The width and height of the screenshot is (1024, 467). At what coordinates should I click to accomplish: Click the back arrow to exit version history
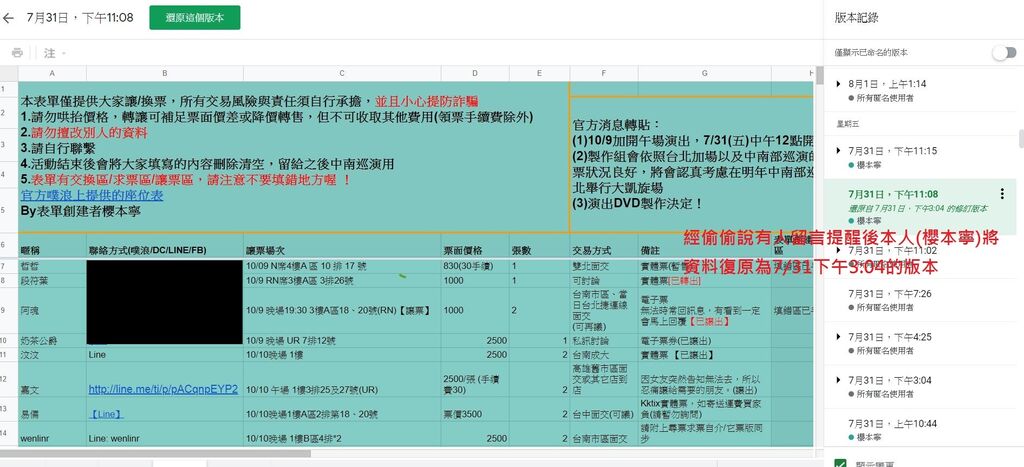(x=8, y=18)
